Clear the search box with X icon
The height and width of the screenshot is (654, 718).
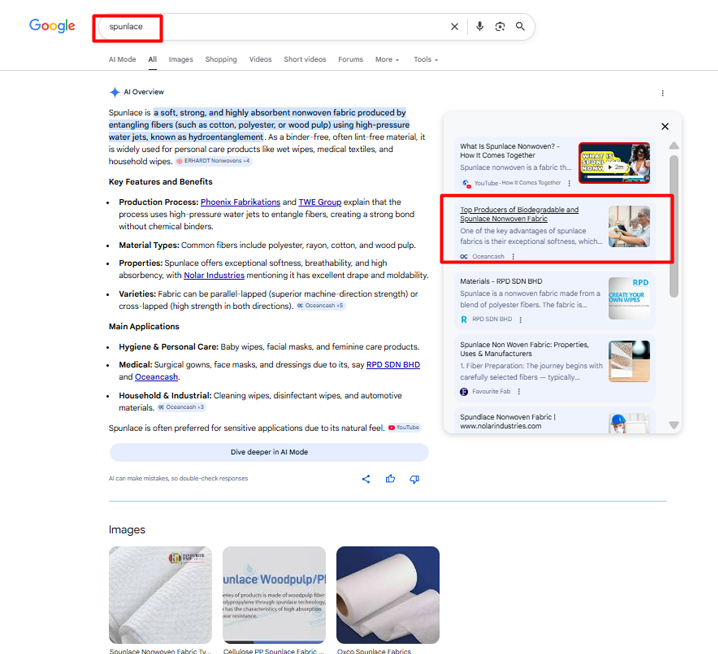[454, 27]
